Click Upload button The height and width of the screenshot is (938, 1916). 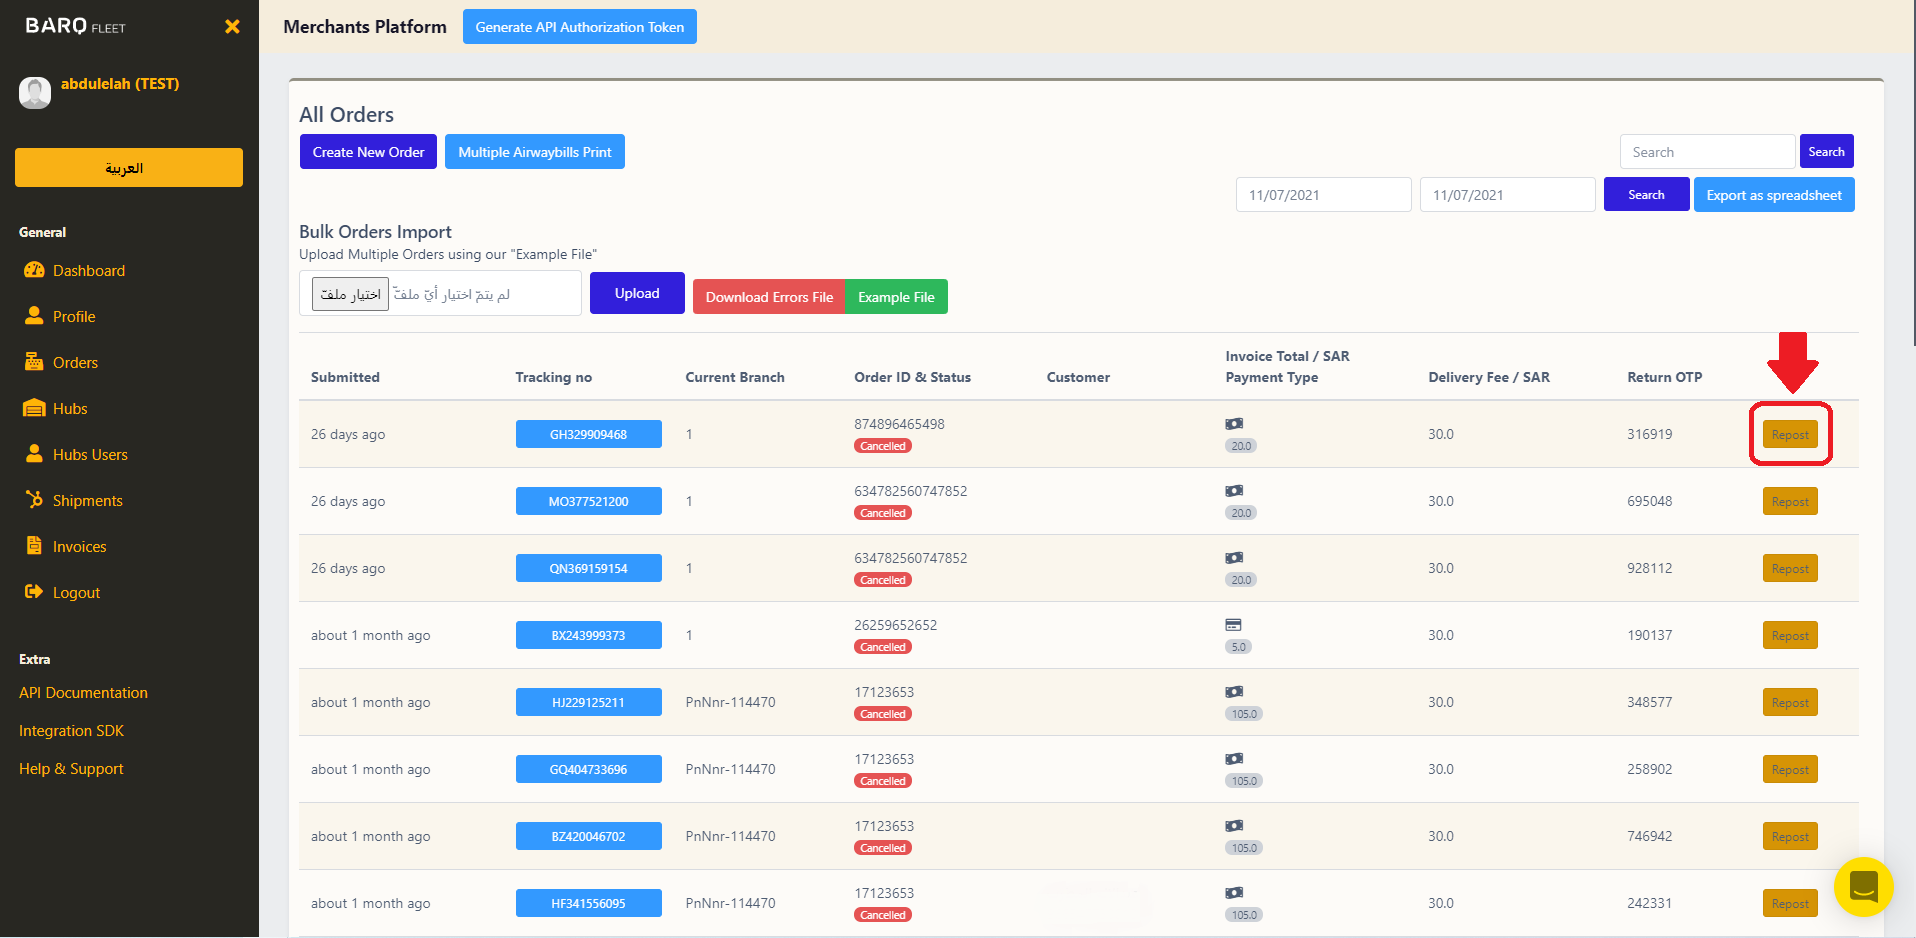(x=637, y=293)
